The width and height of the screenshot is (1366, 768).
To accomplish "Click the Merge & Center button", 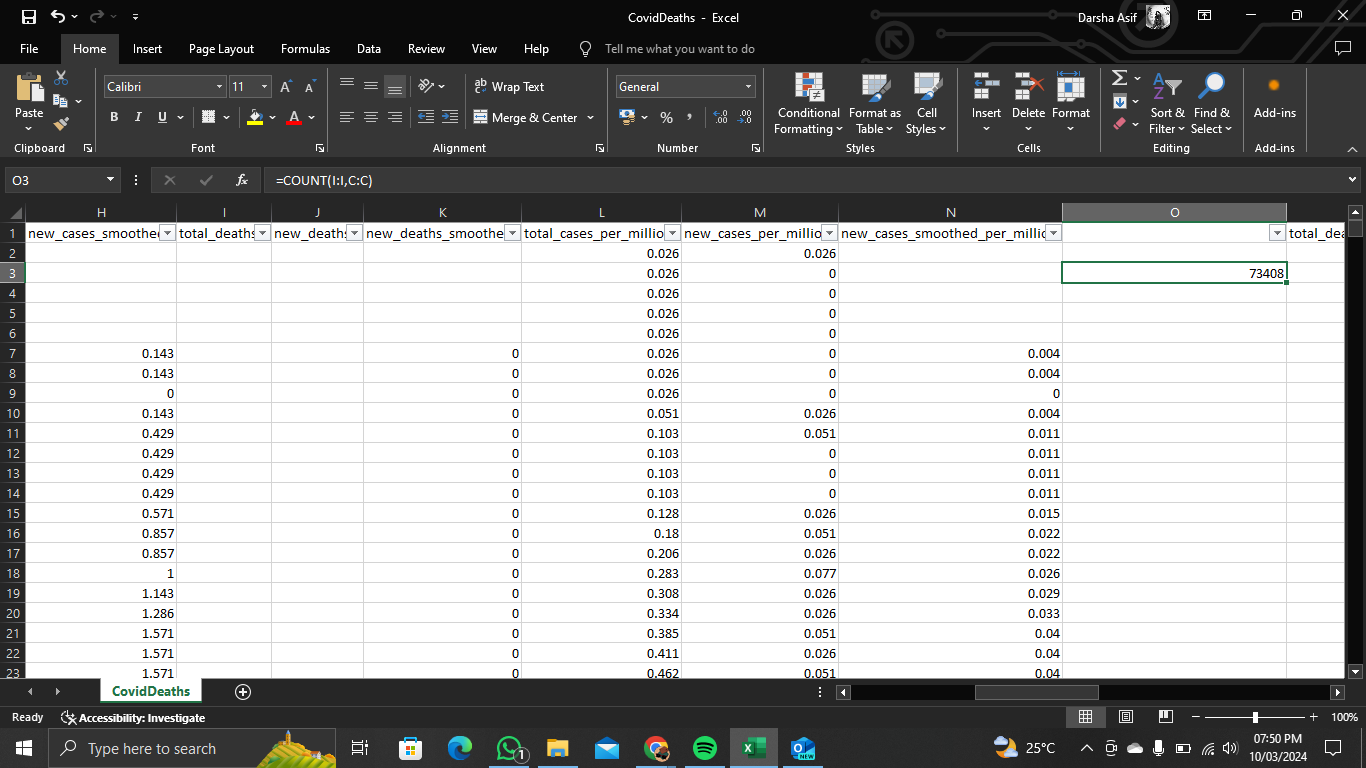I will (526, 117).
